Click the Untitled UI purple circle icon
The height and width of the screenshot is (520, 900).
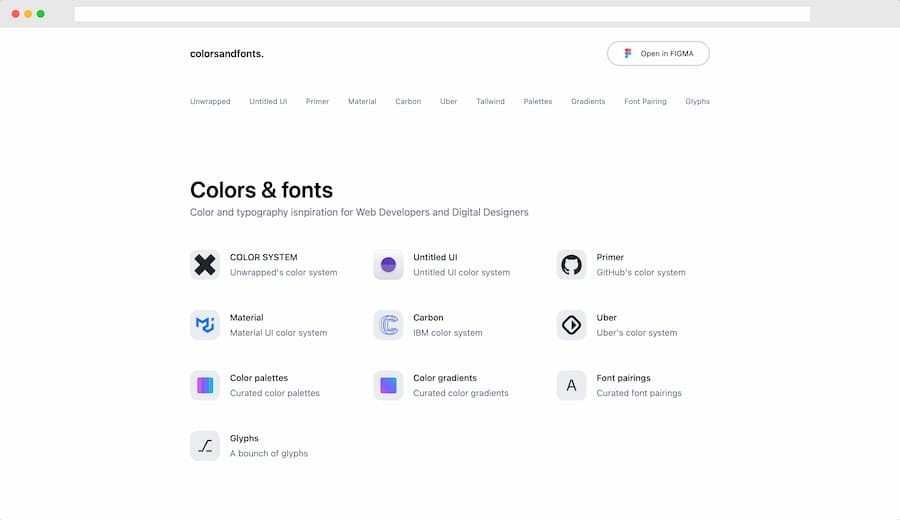[388, 265]
